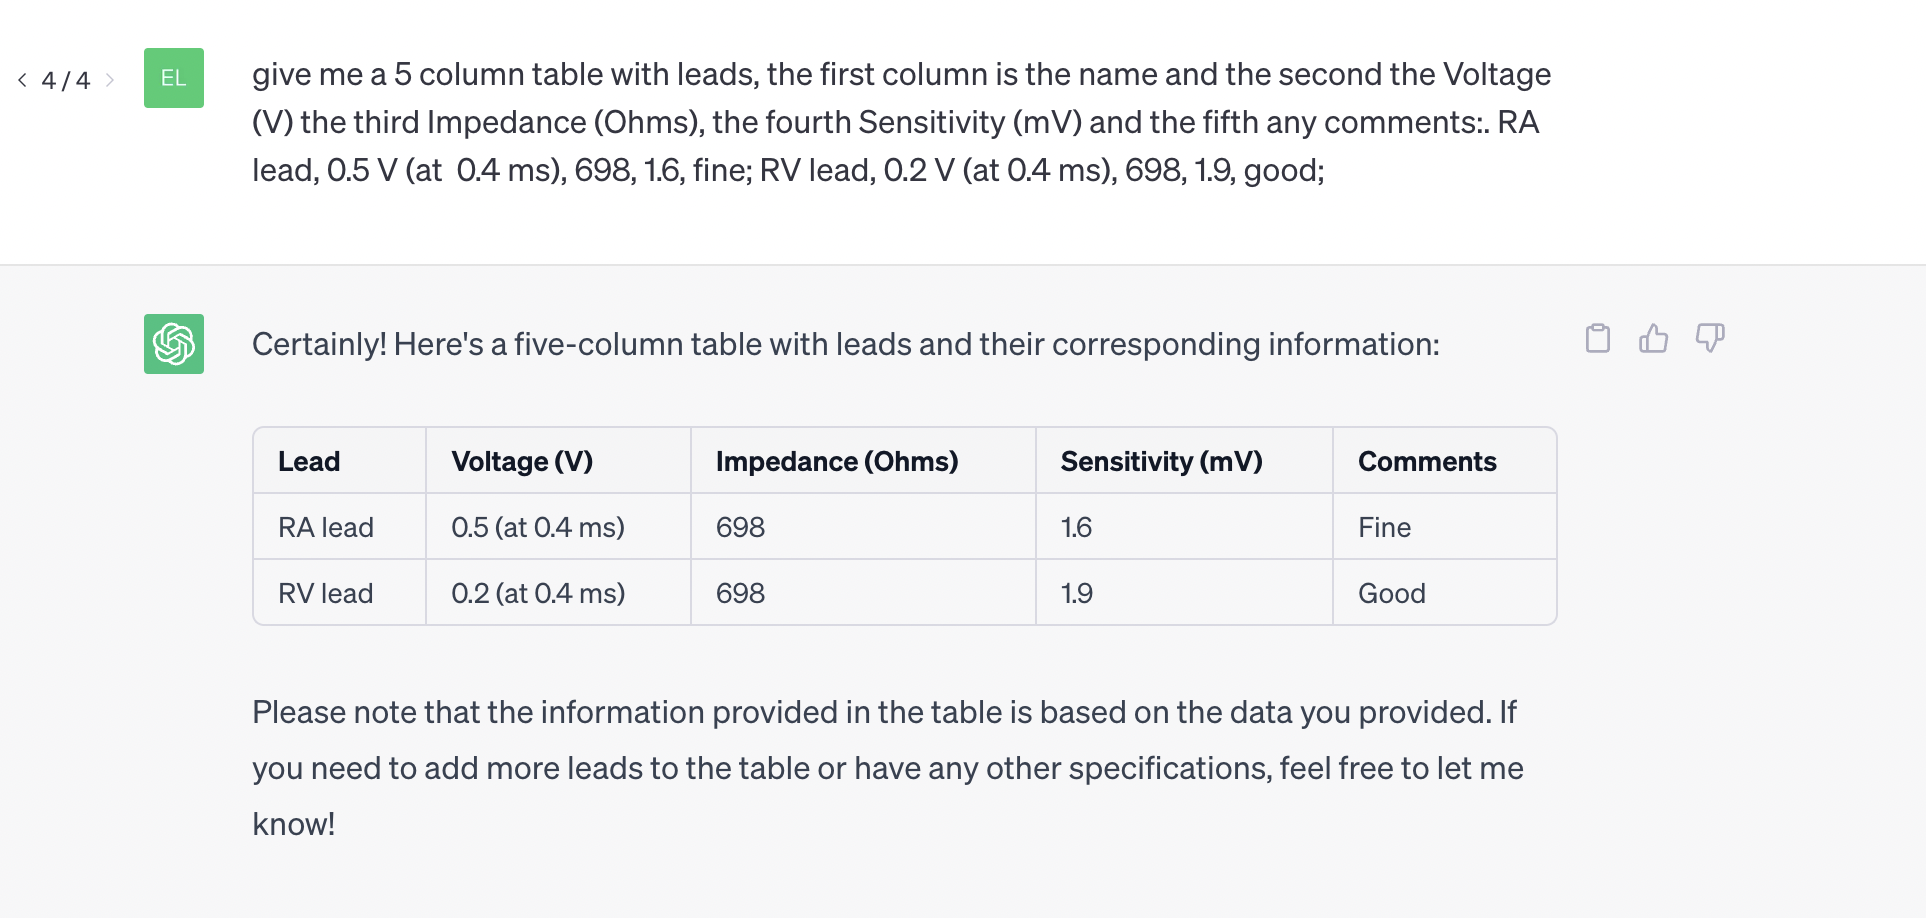Give the response a thumbs down
This screenshot has width=1926, height=918.
click(x=1710, y=338)
